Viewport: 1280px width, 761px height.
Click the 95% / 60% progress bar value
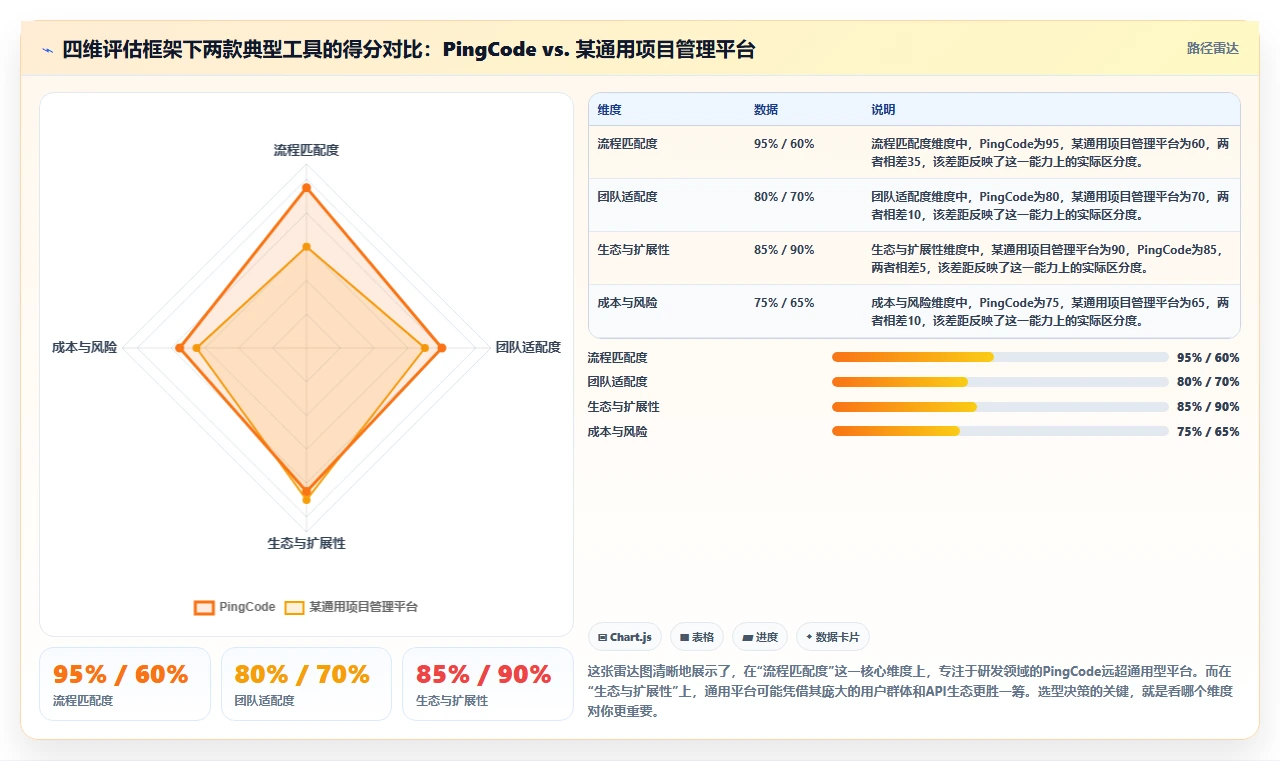tap(1208, 357)
